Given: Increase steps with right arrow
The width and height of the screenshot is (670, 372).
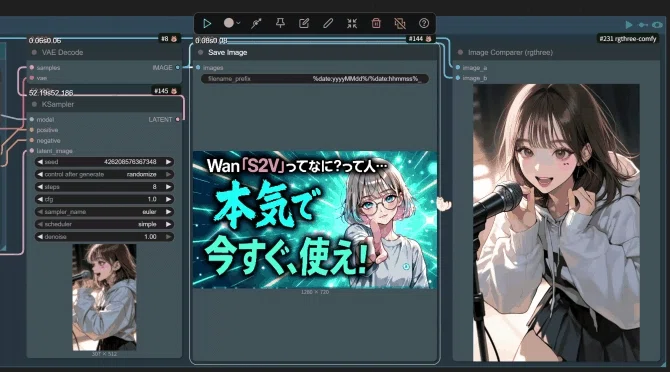Looking at the screenshot, I should coord(169,187).
